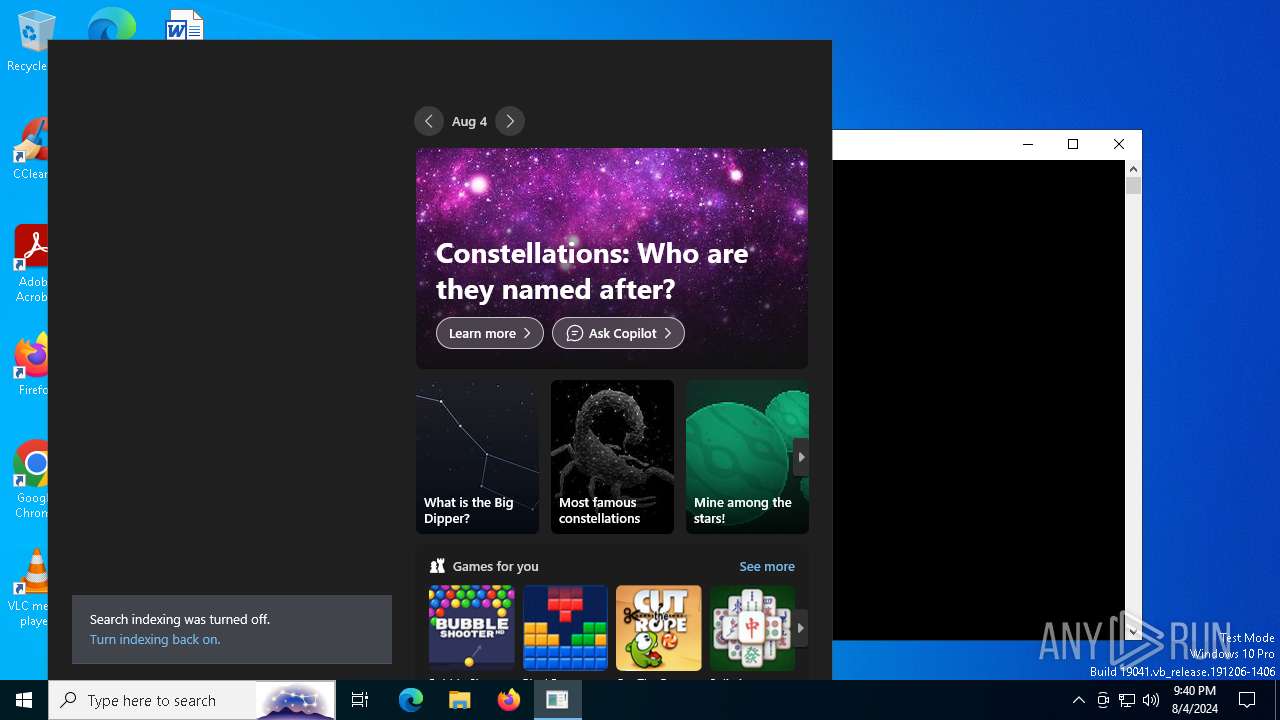Open the notification center icon
The width and height of the screenshot is (1280, 720).
coord(1247,700)
